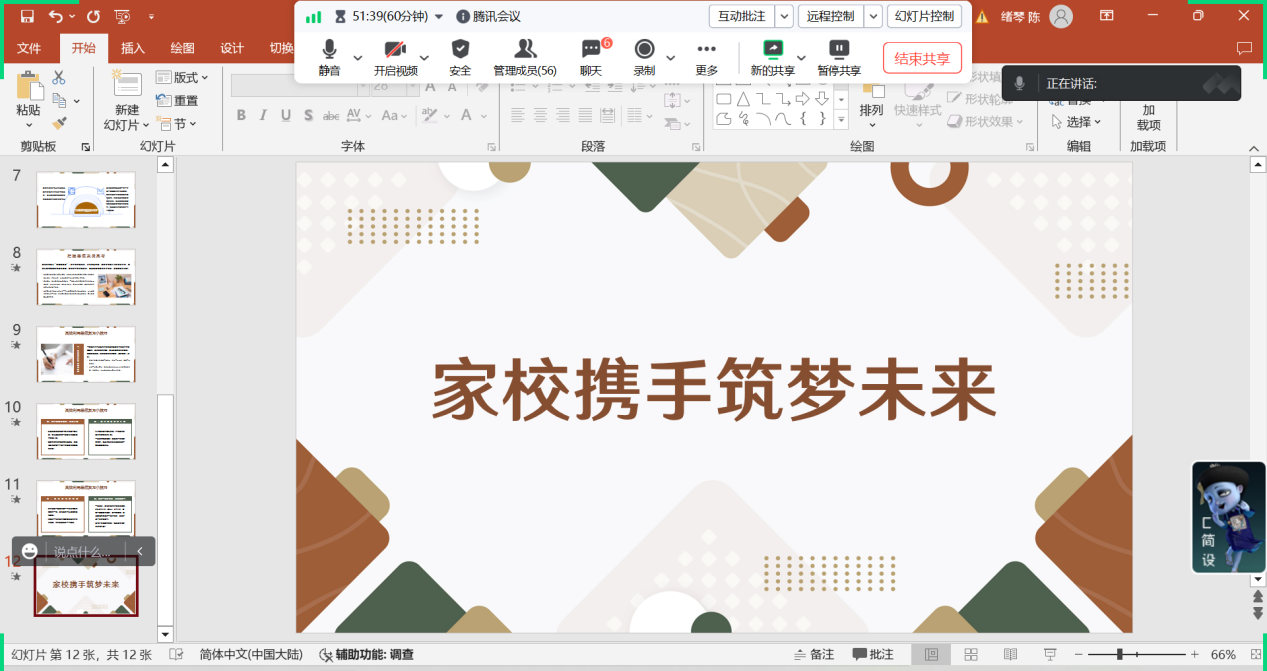
Task: Open the File (文件) menu
Action: click(x=29, y=48)
